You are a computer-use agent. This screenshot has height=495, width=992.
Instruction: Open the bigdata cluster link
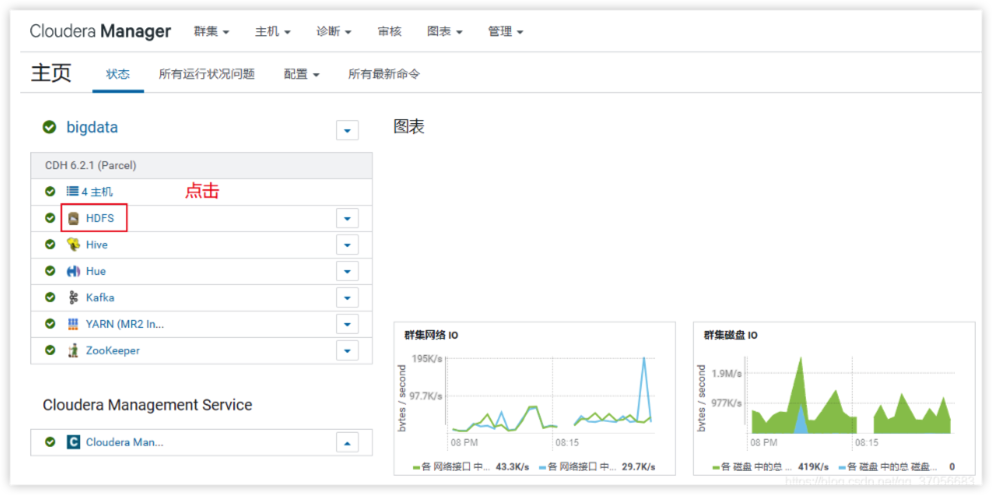[92, 128]
